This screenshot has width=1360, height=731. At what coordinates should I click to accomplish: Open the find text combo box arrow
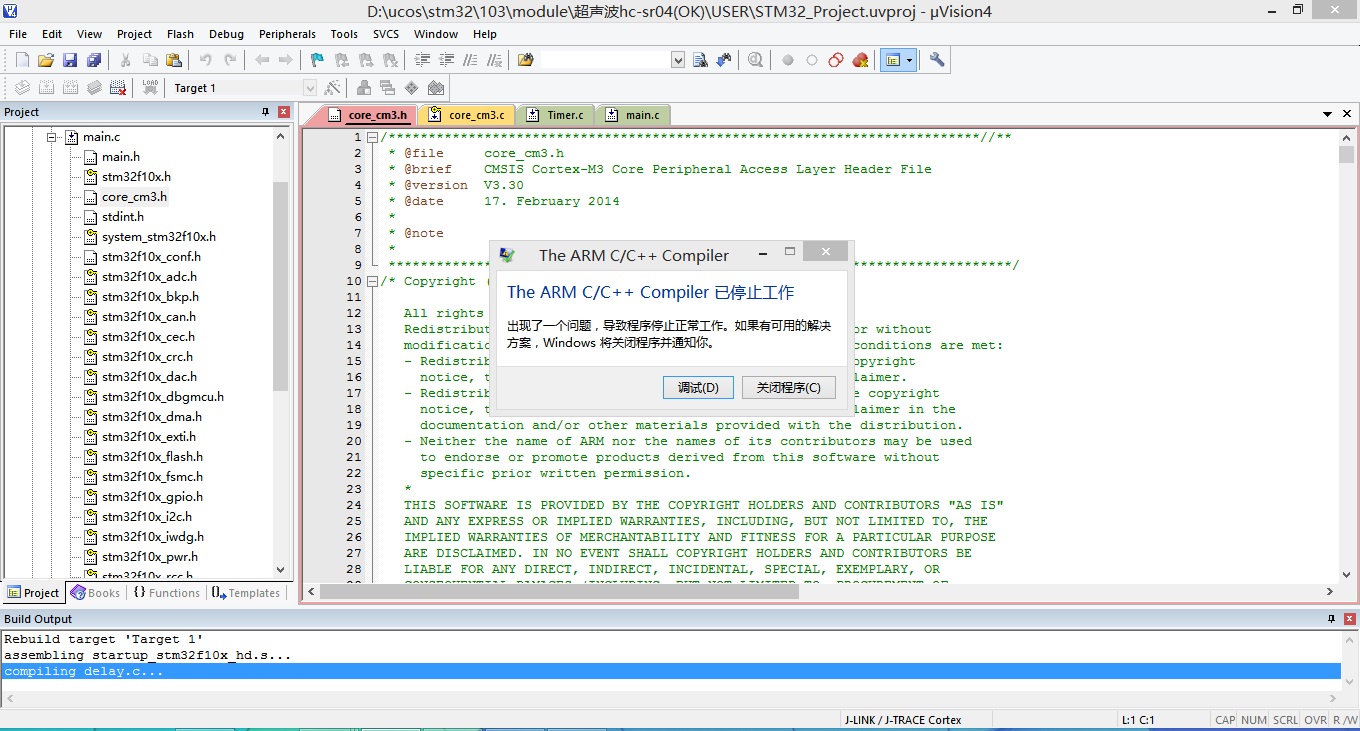click(678, 60)
